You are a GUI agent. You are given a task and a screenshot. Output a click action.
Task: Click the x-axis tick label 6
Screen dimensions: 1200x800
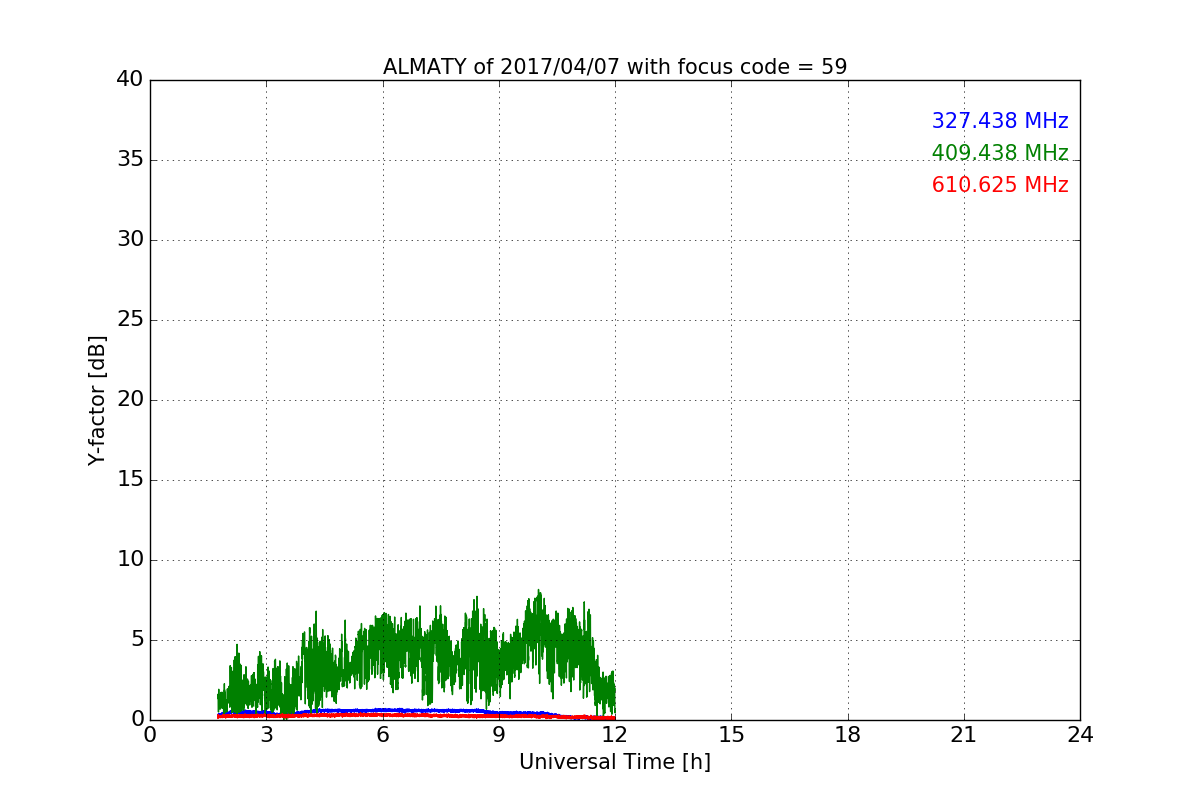[x=382, y=736]
